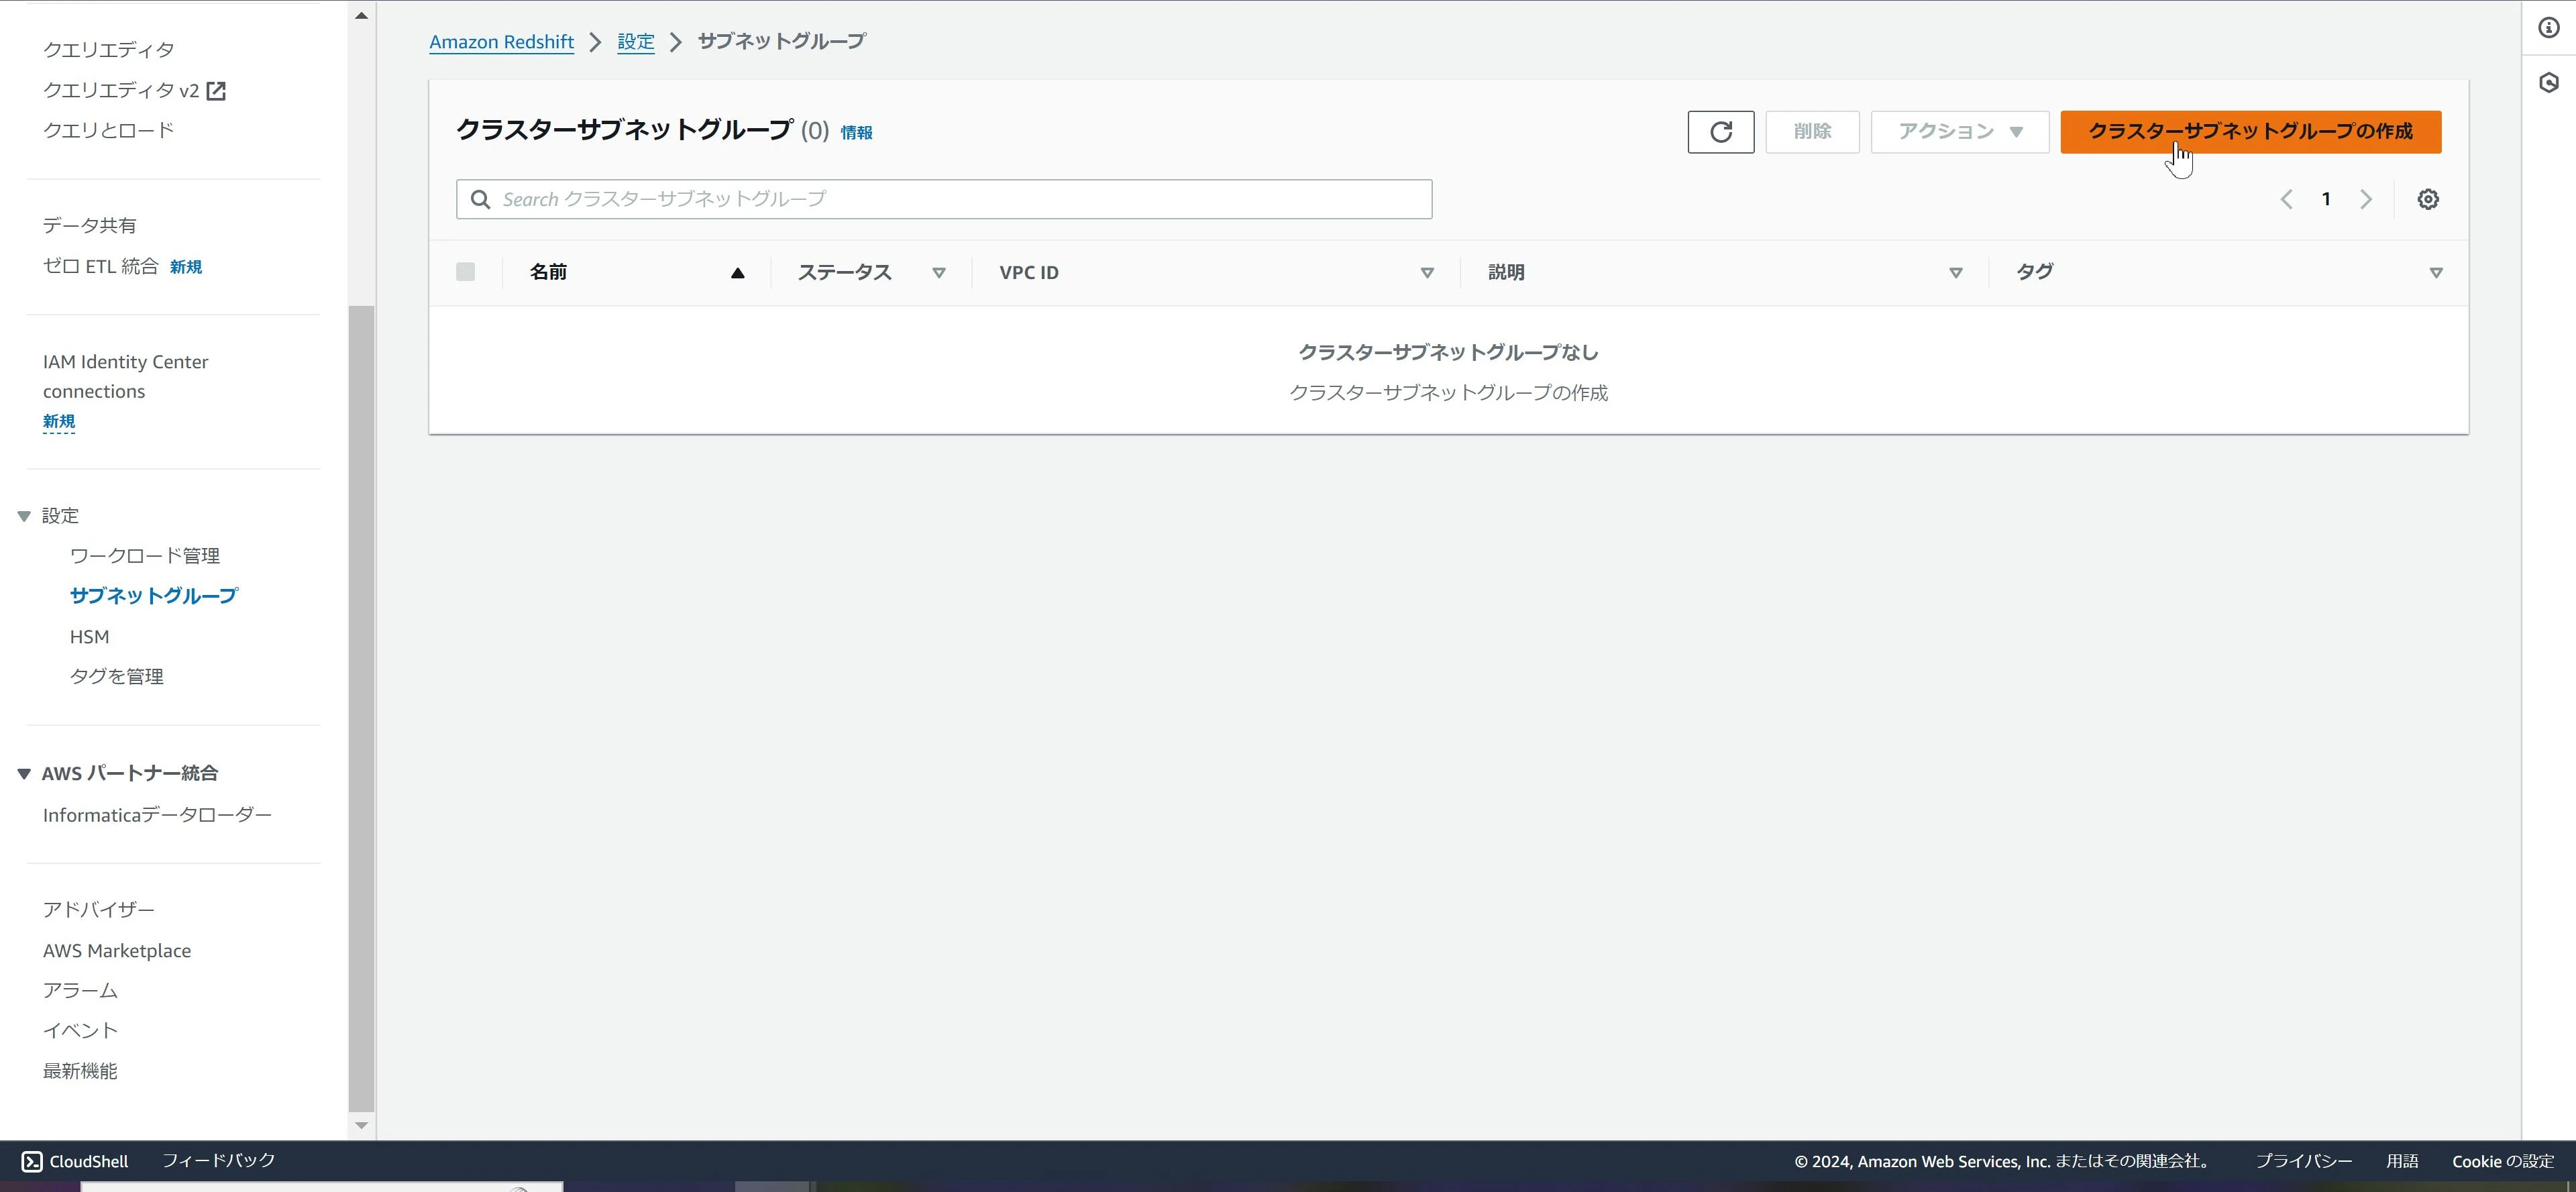Screen dimensions: 2576x1192
Task: Click プライバシー link in footer
Action: coord(2303,1161)
